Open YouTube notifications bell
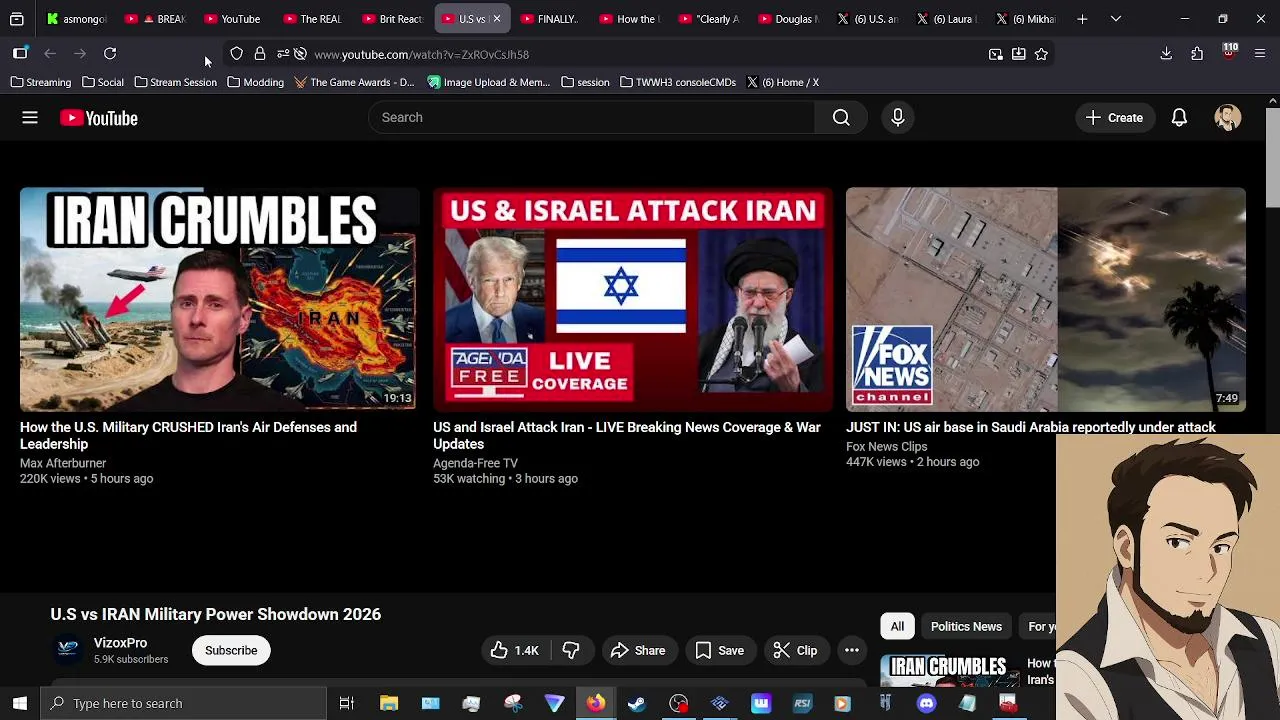The image size is (1280, 720). [x=1179, y=118]
